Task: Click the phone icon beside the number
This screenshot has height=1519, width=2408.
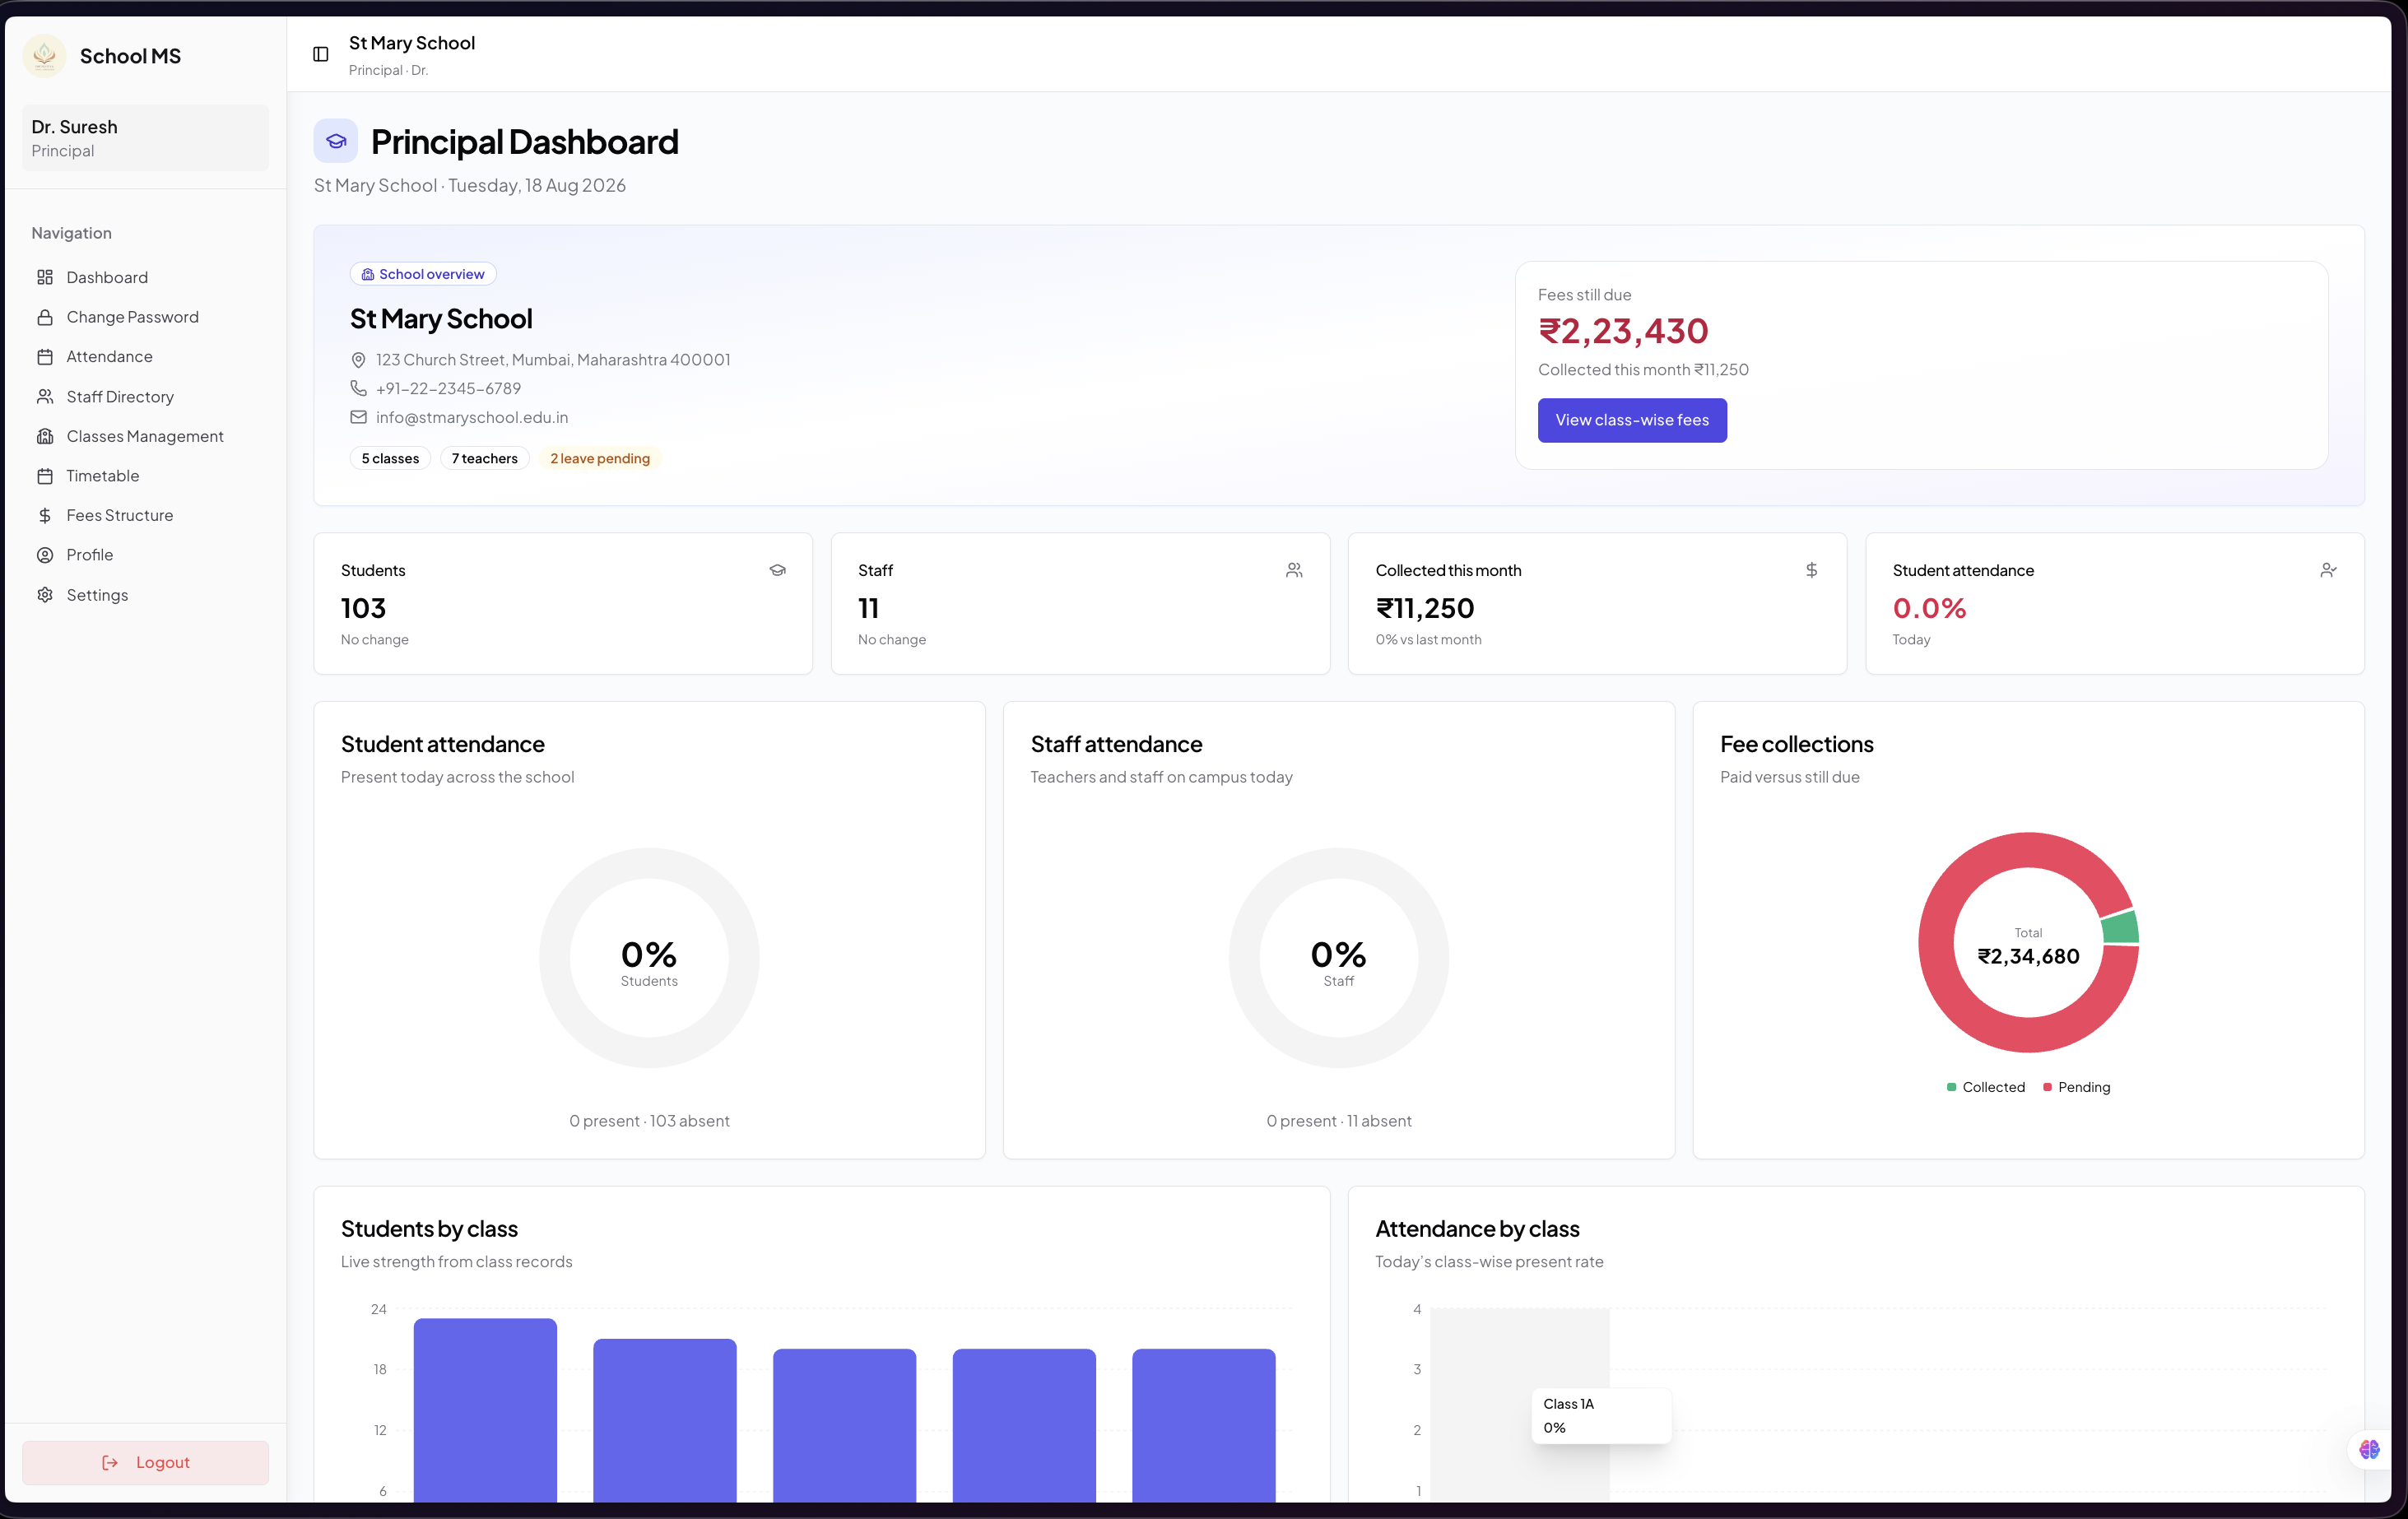Action: click(x=358, y=388)
